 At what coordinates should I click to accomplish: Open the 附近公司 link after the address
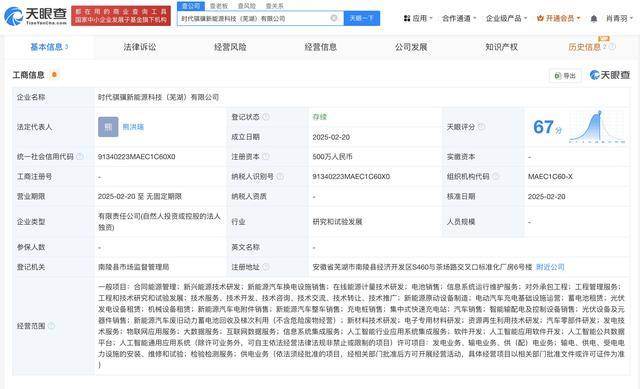pyautogui.click(x=550, y=267)
